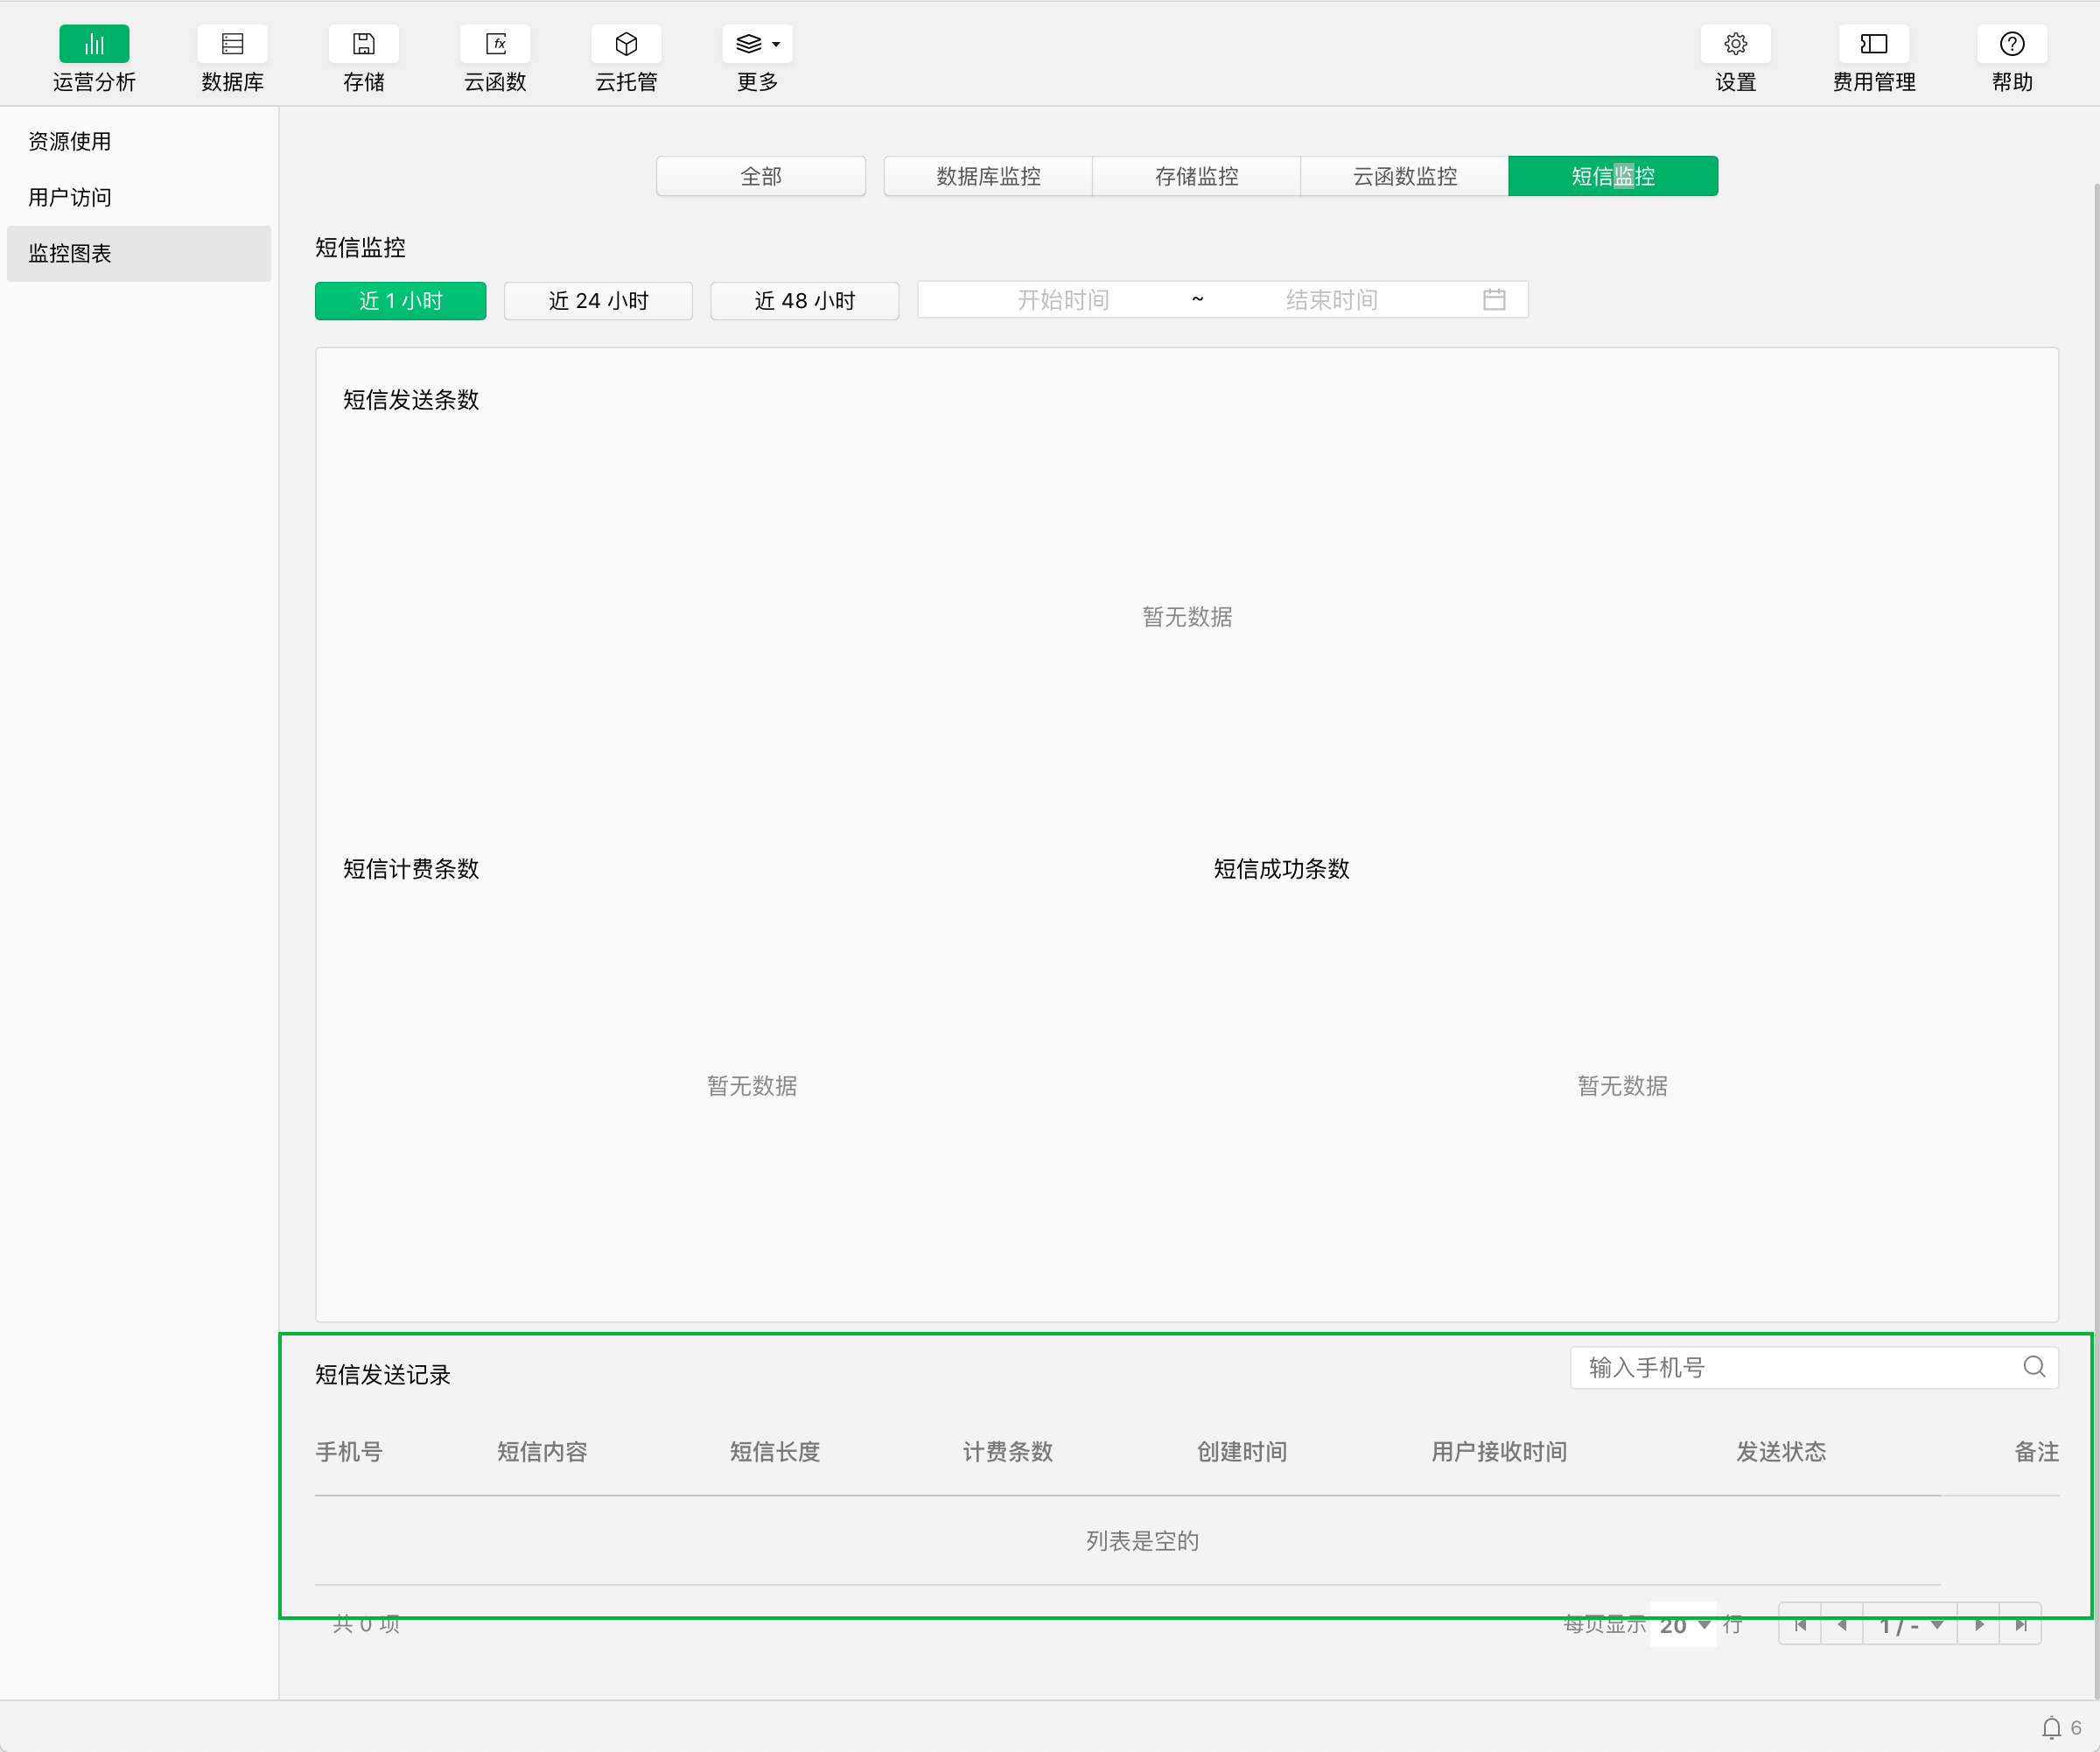Viewport: 2100px width, 1752px height.
Task: Select the 近 1 小时 time range
Action: coord(400,301)
